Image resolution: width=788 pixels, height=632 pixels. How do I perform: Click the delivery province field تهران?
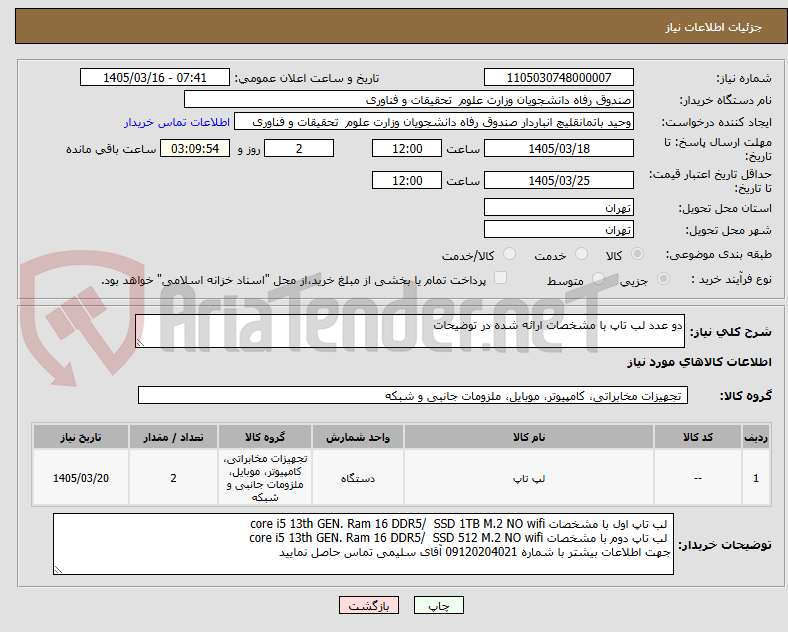(x=558, y=207)
